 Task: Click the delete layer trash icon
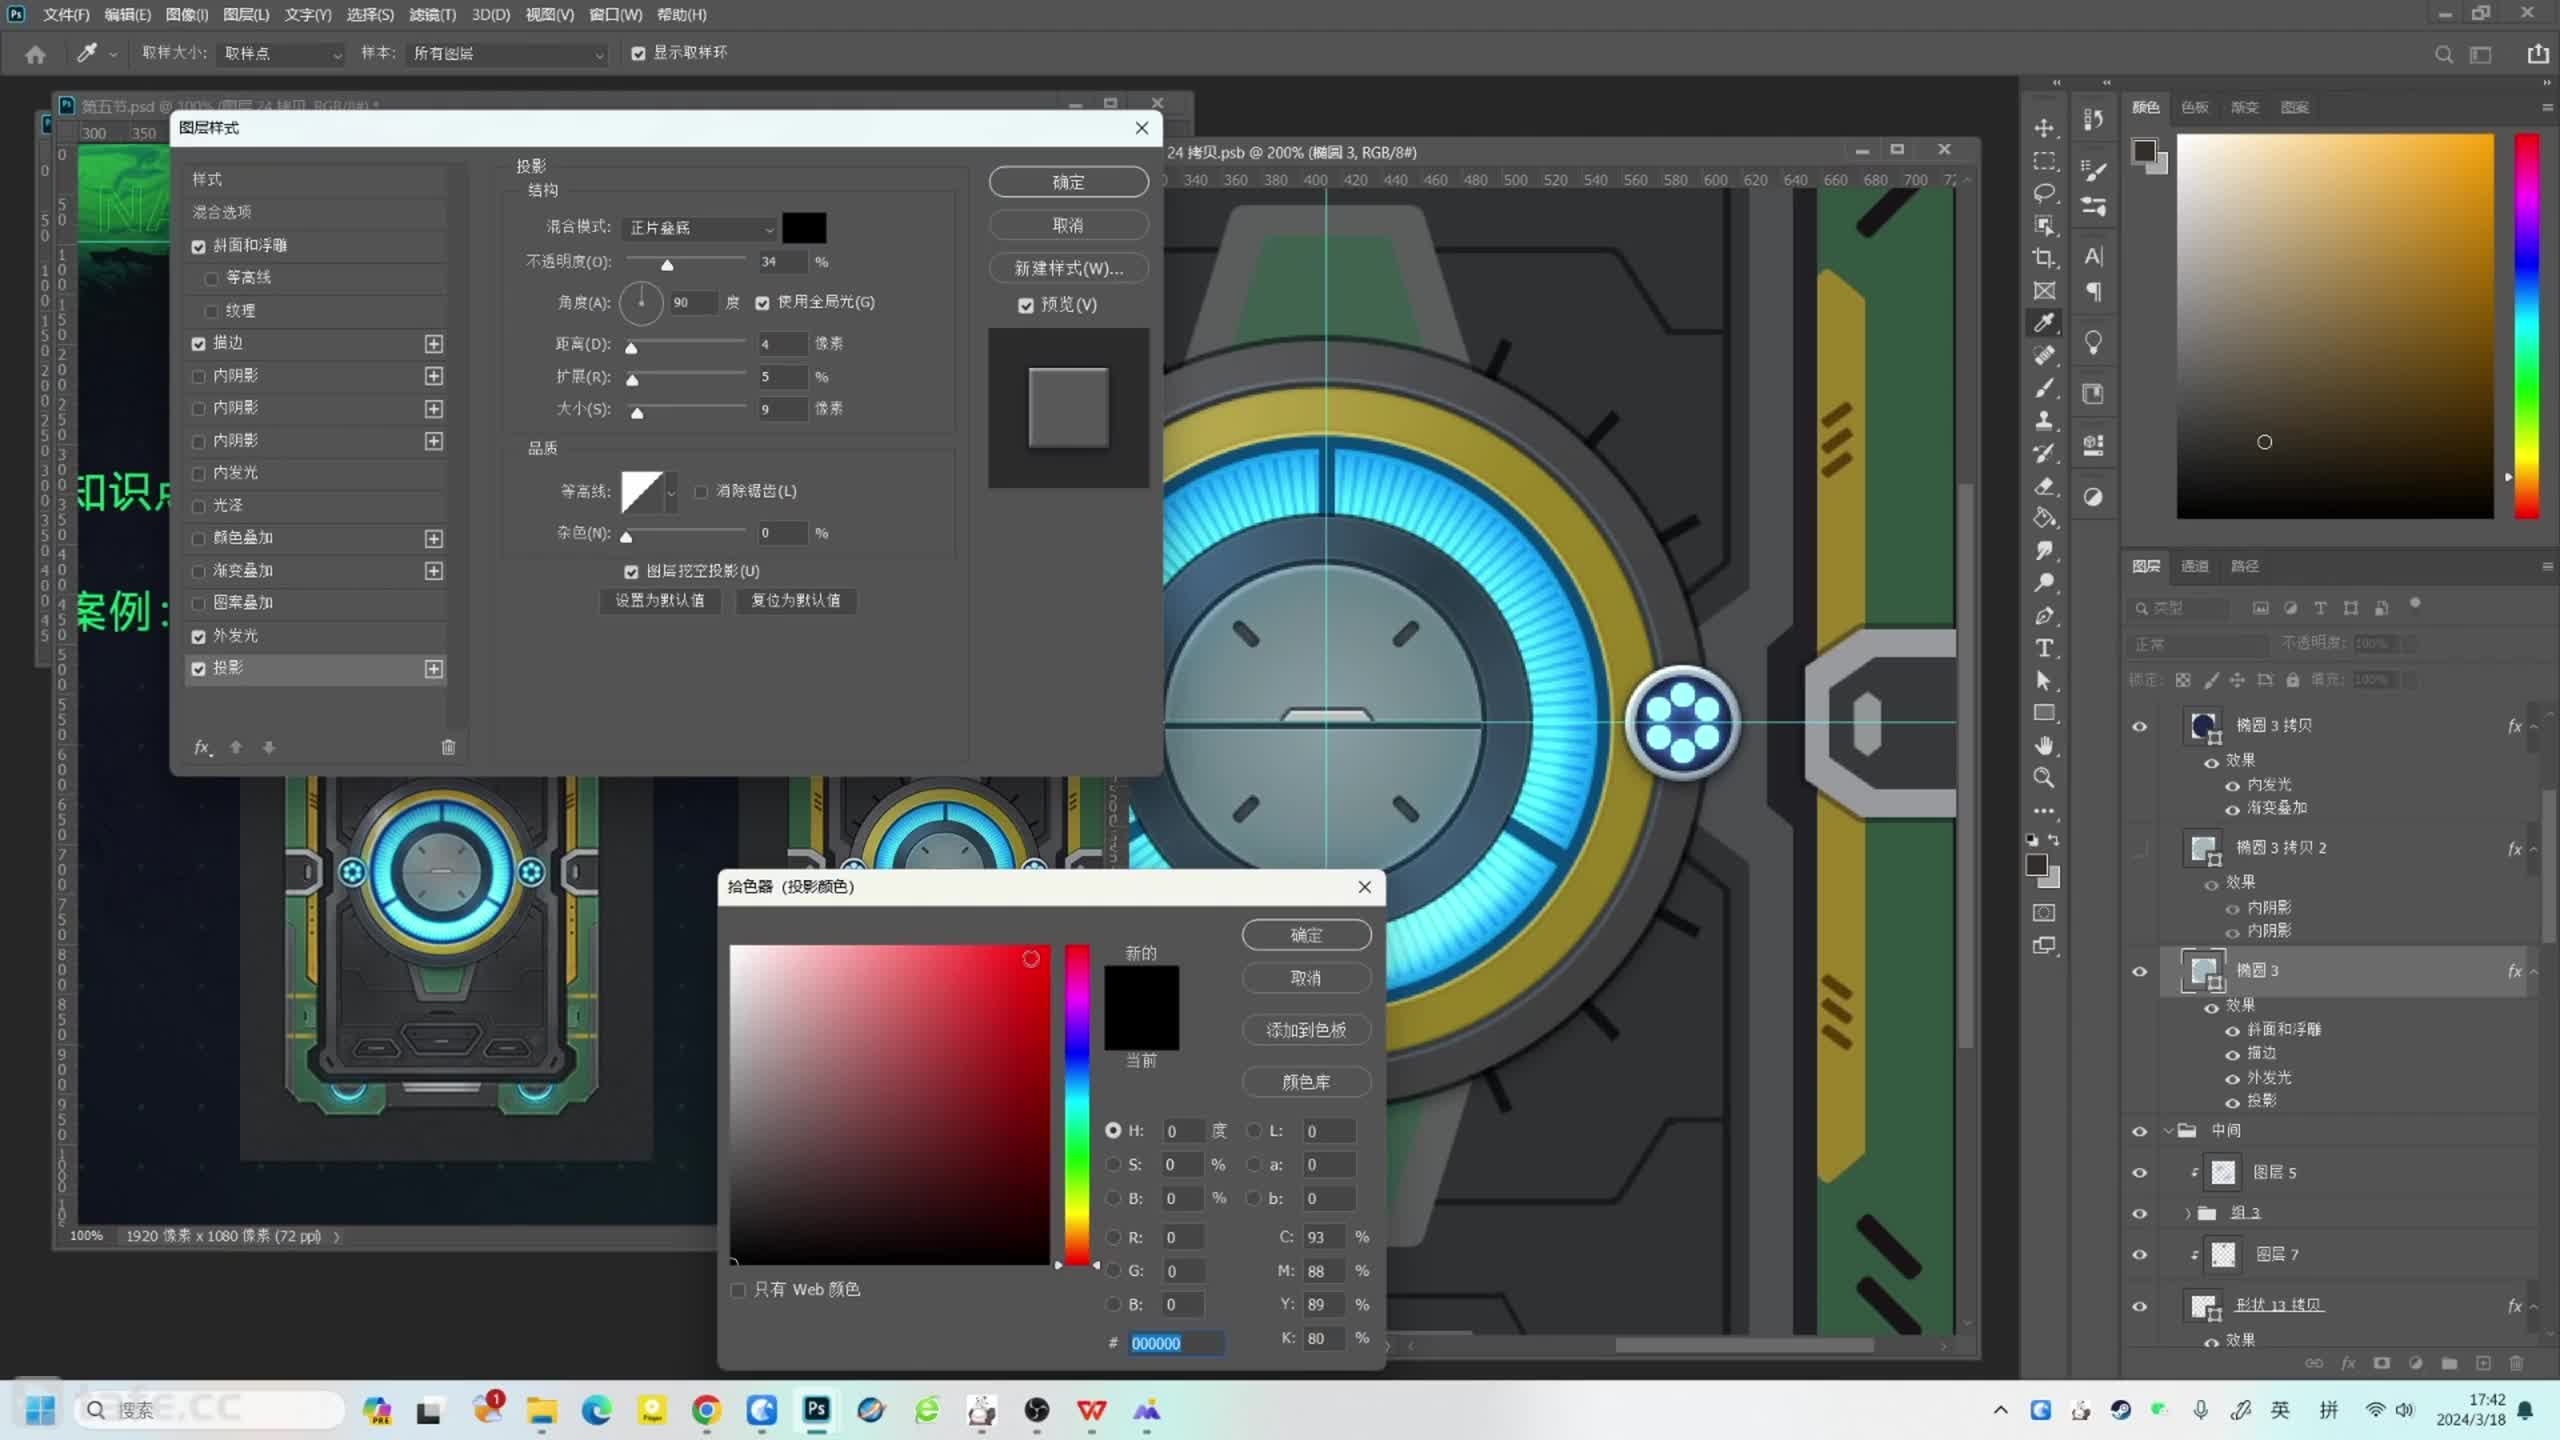click(2517, 1363)
